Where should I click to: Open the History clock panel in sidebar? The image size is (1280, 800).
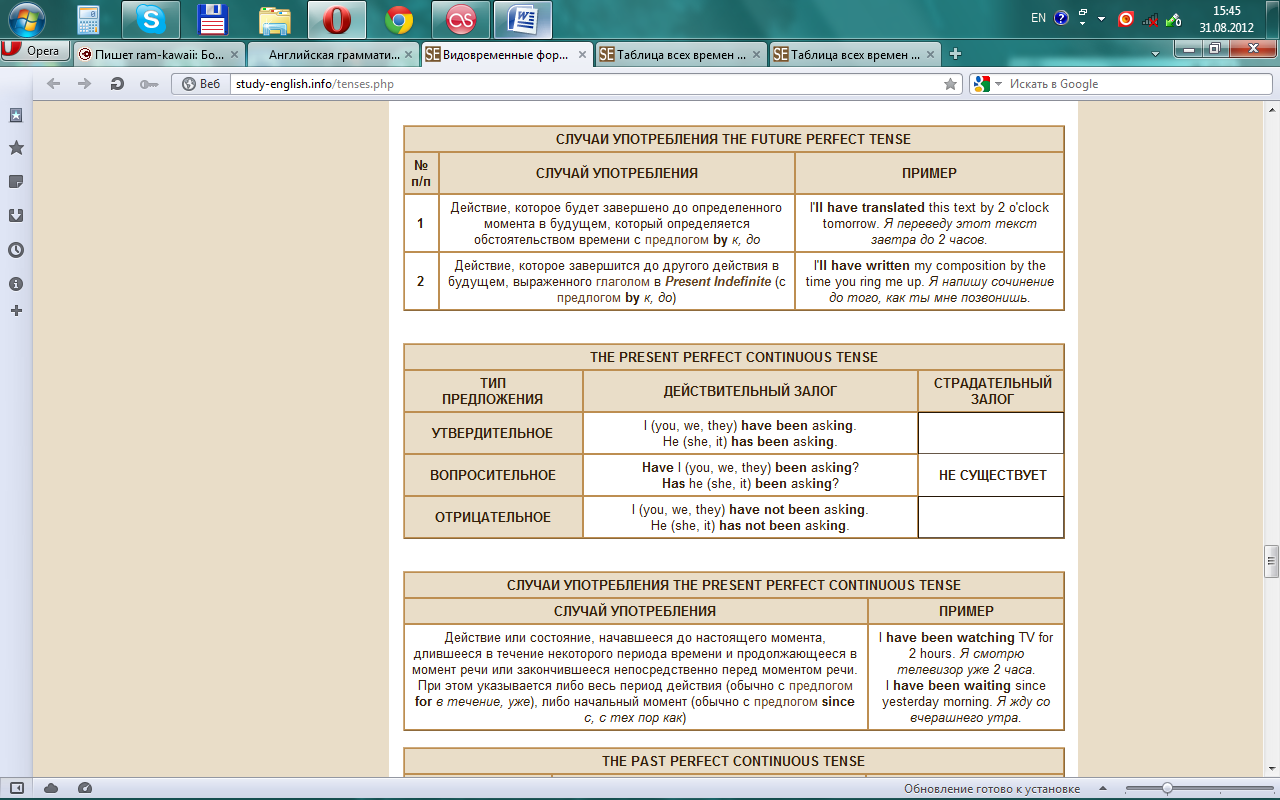16,250
